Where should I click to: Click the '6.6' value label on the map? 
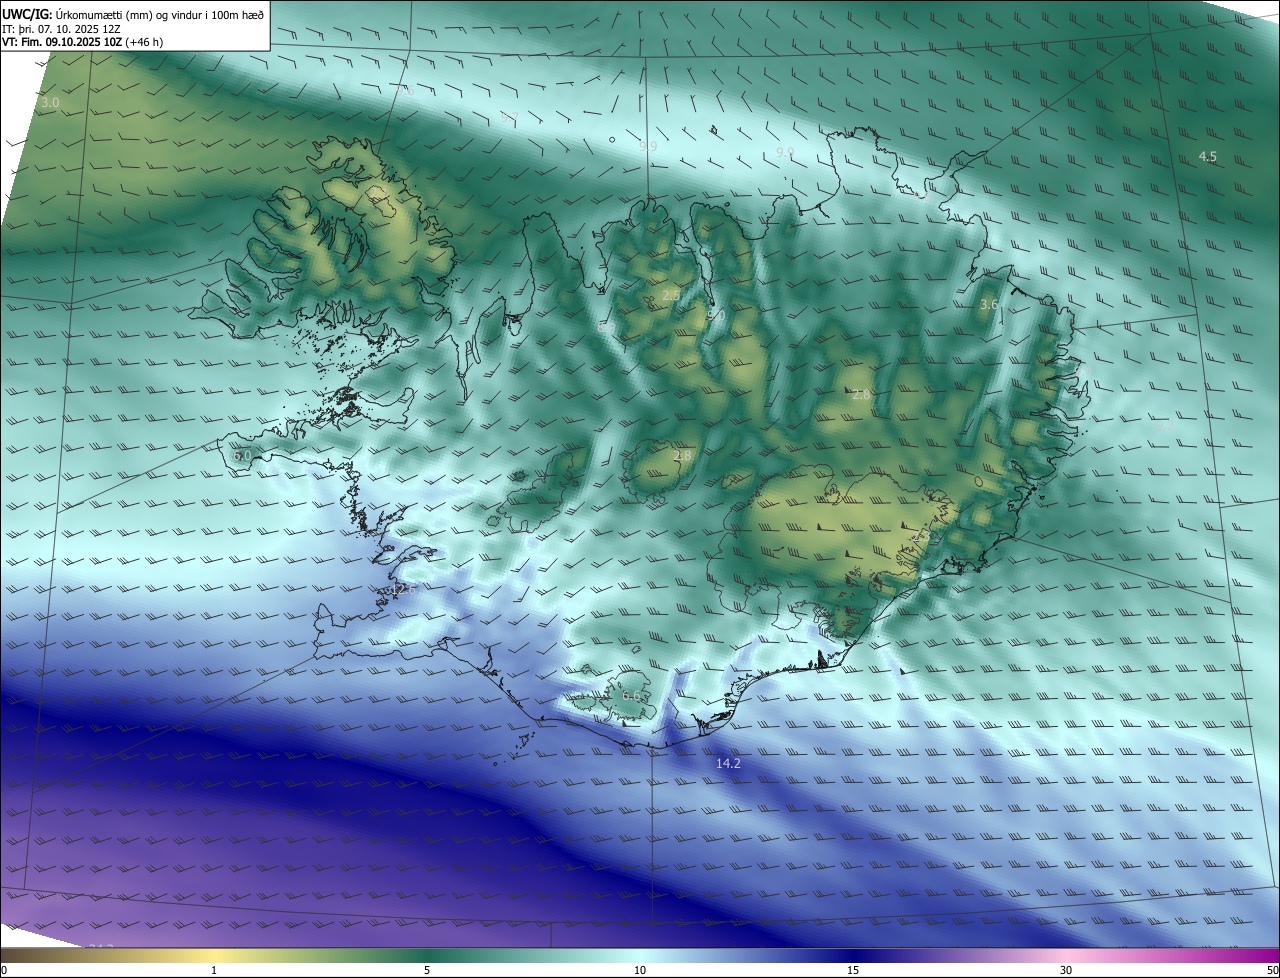[631, 696]
